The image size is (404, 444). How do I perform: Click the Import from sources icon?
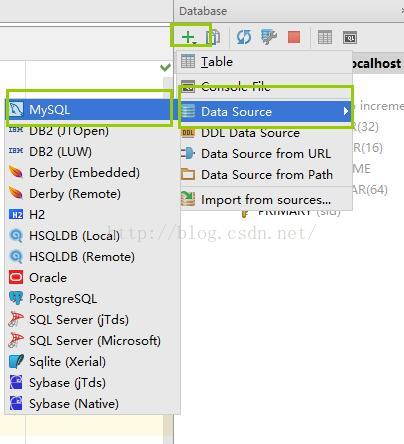188,199
